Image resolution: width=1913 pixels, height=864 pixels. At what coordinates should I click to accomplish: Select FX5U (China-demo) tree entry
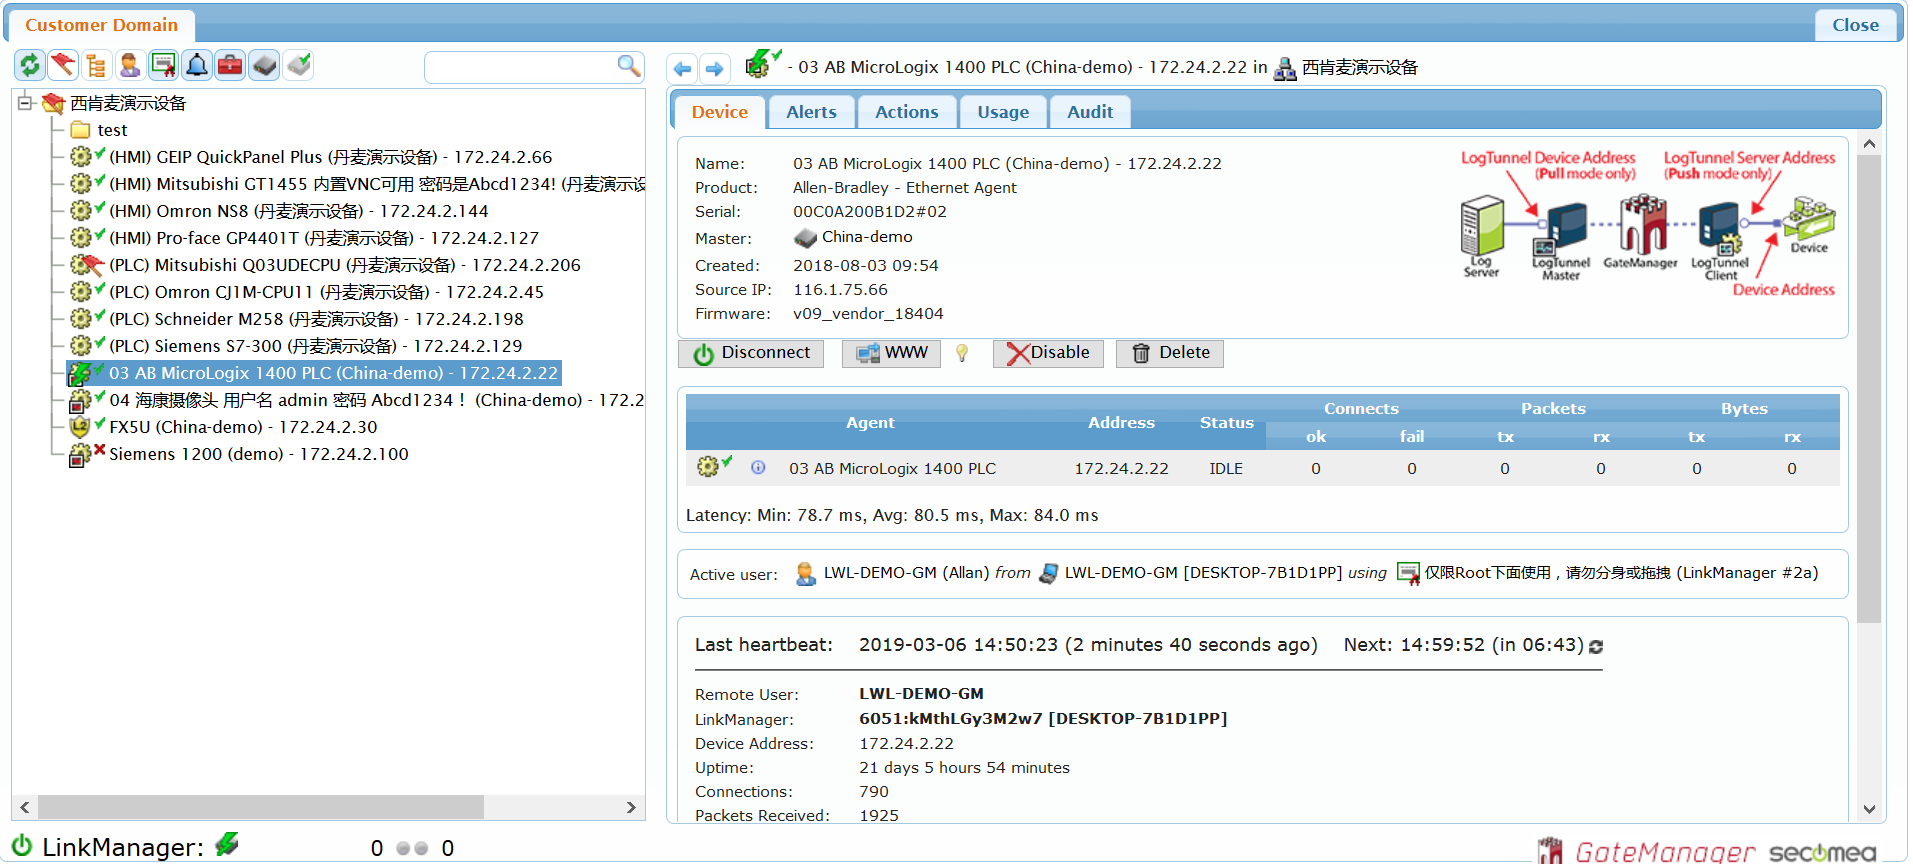[243, 427]
